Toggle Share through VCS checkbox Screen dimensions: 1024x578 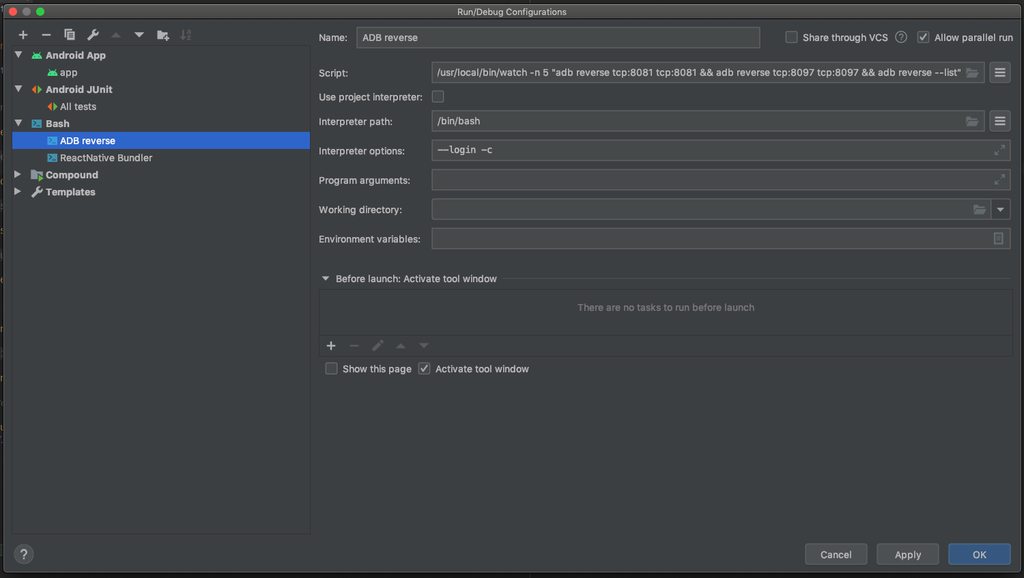791,37
